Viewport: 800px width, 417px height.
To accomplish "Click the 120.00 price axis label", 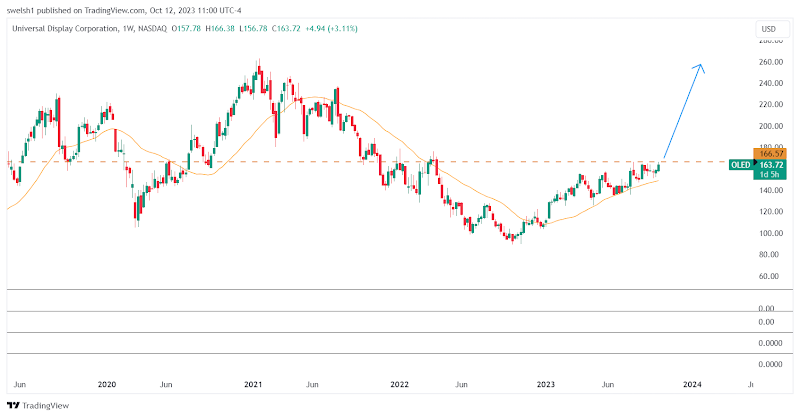I will pos(771,212).
